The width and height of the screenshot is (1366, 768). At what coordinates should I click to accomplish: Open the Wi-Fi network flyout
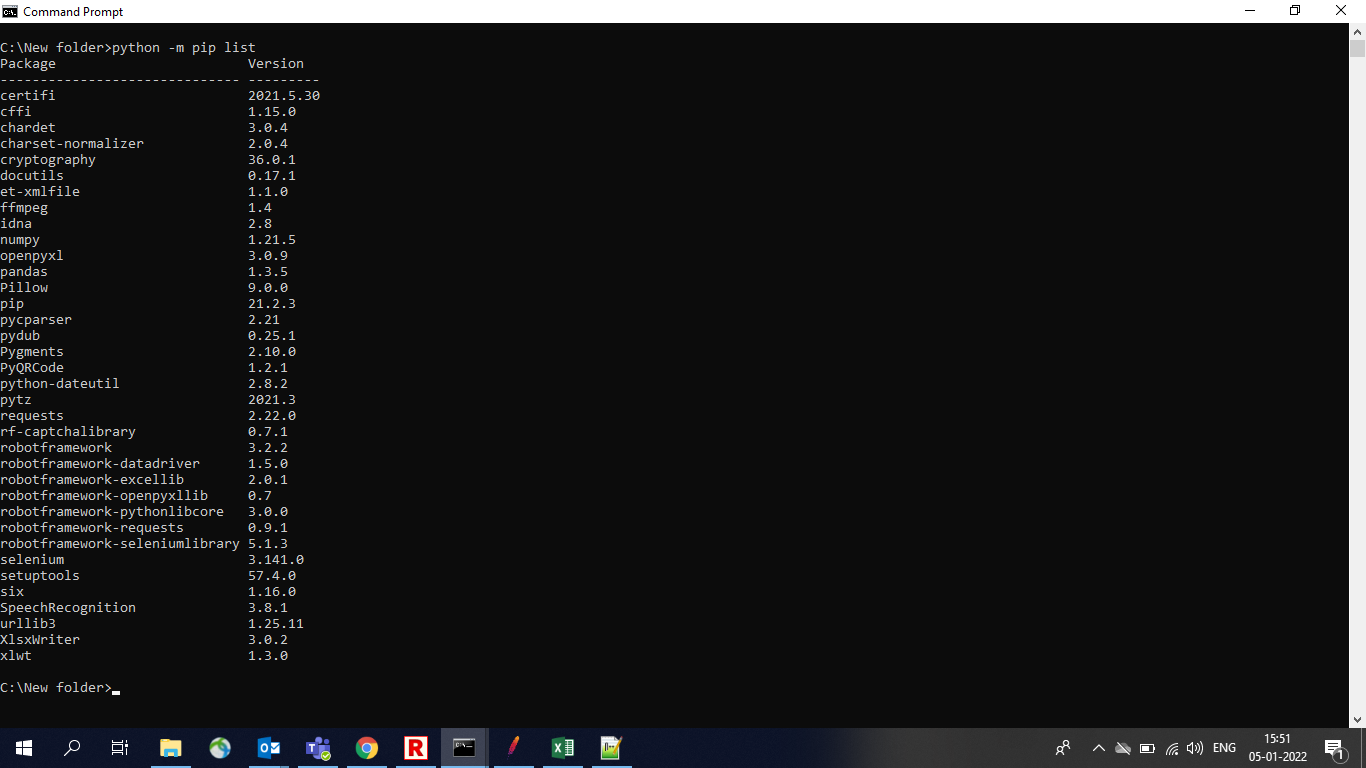[1172, 748]
